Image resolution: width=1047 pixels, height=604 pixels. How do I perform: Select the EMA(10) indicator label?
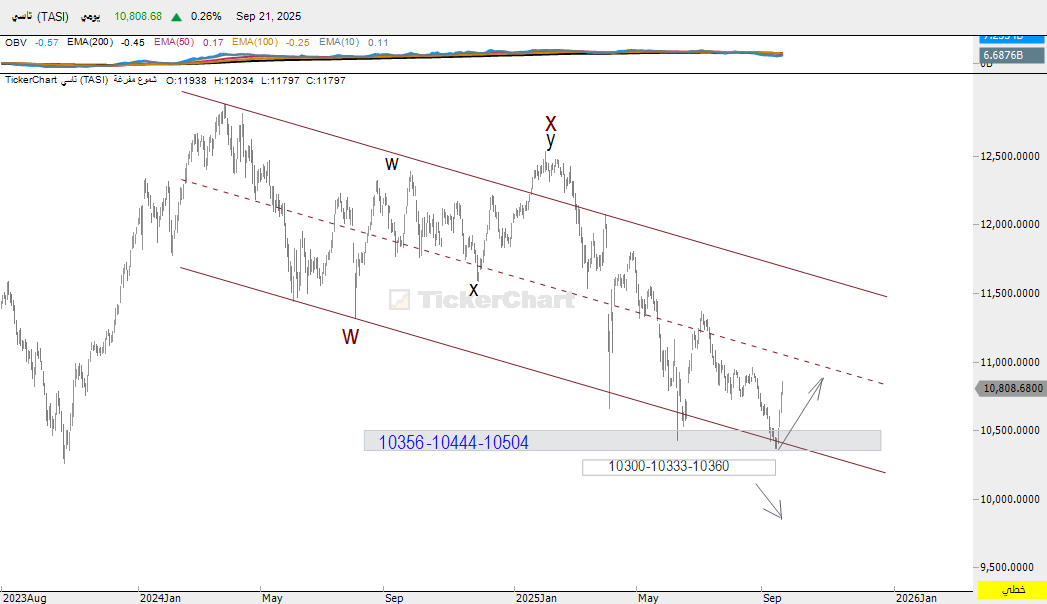[340, 43]
